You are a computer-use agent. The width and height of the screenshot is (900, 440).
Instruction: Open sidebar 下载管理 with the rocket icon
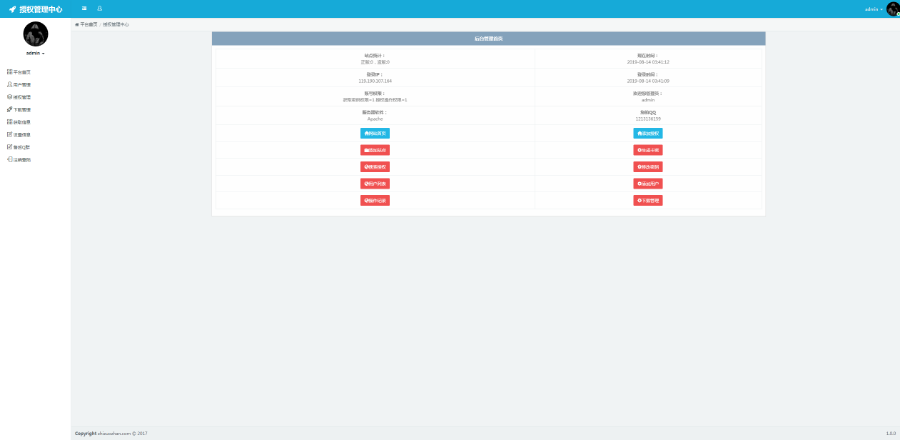click(x=19, y=110)
